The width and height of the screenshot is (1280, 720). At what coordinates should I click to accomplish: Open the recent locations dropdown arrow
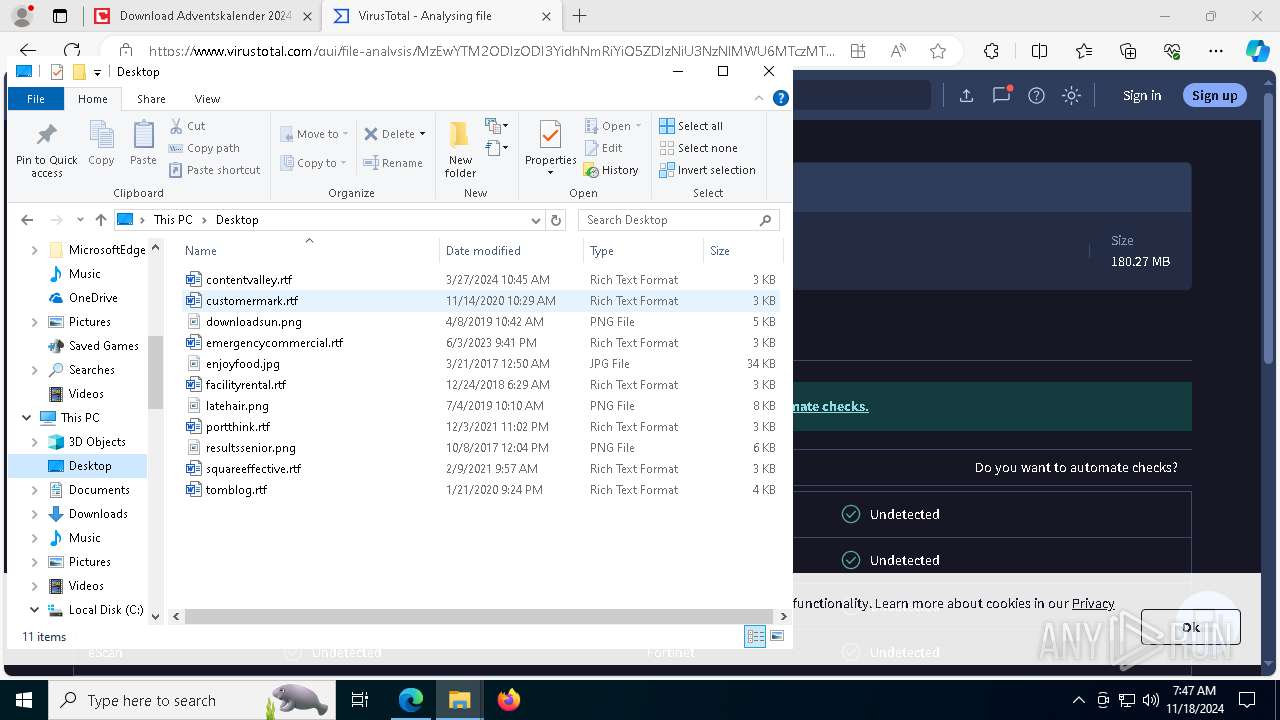click(80, 220)
